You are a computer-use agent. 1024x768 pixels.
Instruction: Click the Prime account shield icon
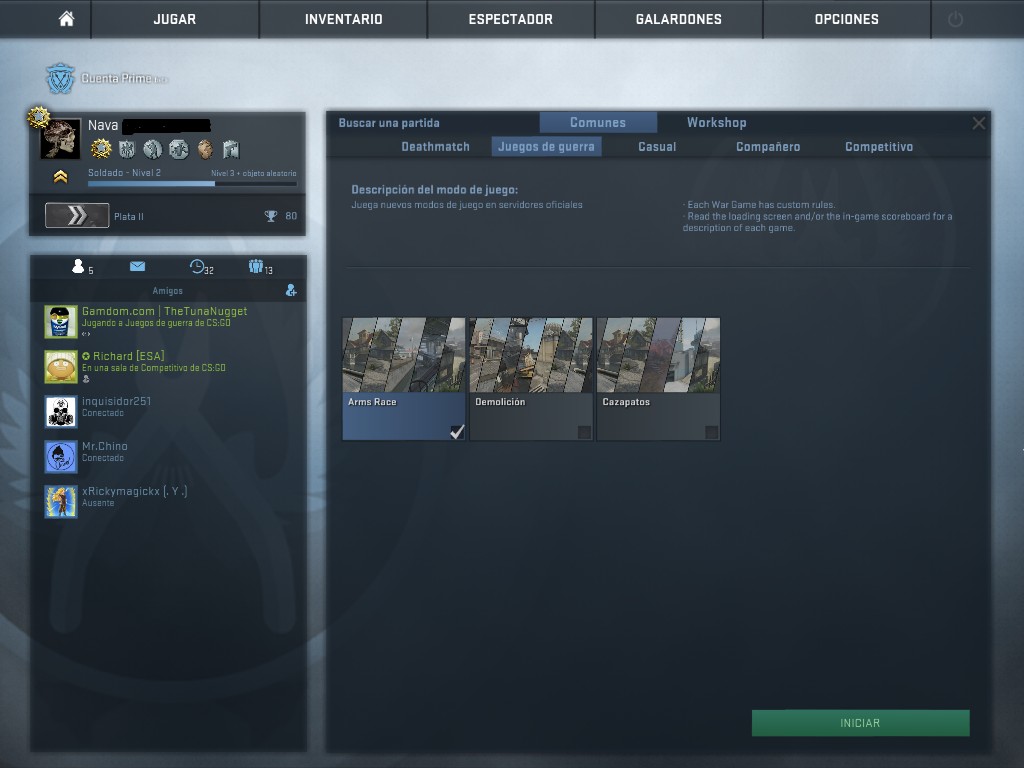click(x=61, y=78)
